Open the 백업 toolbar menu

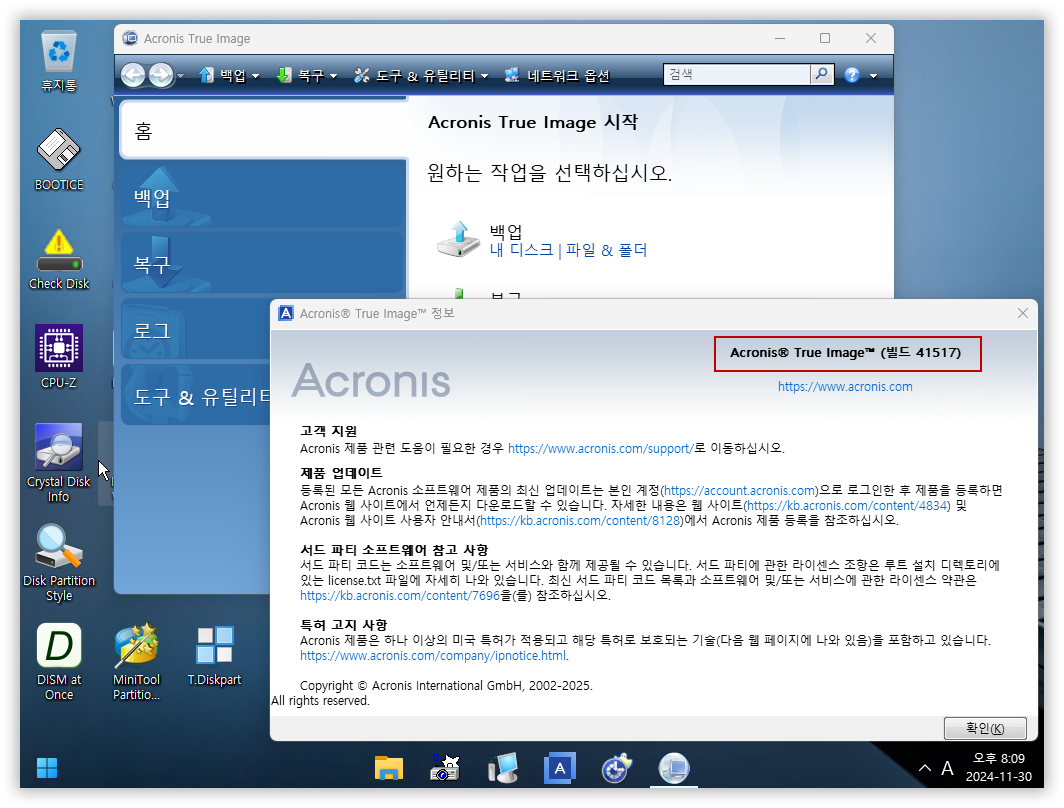[x=229, y=75]
